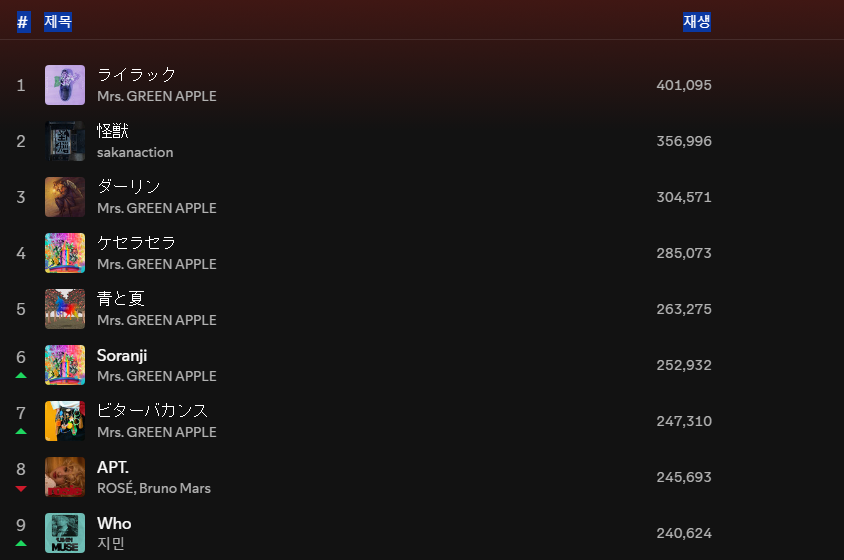This screenshot has height=560, width=844.
Task: Click the green up arrow under rank 7
Action: click(x=21, y=431)
